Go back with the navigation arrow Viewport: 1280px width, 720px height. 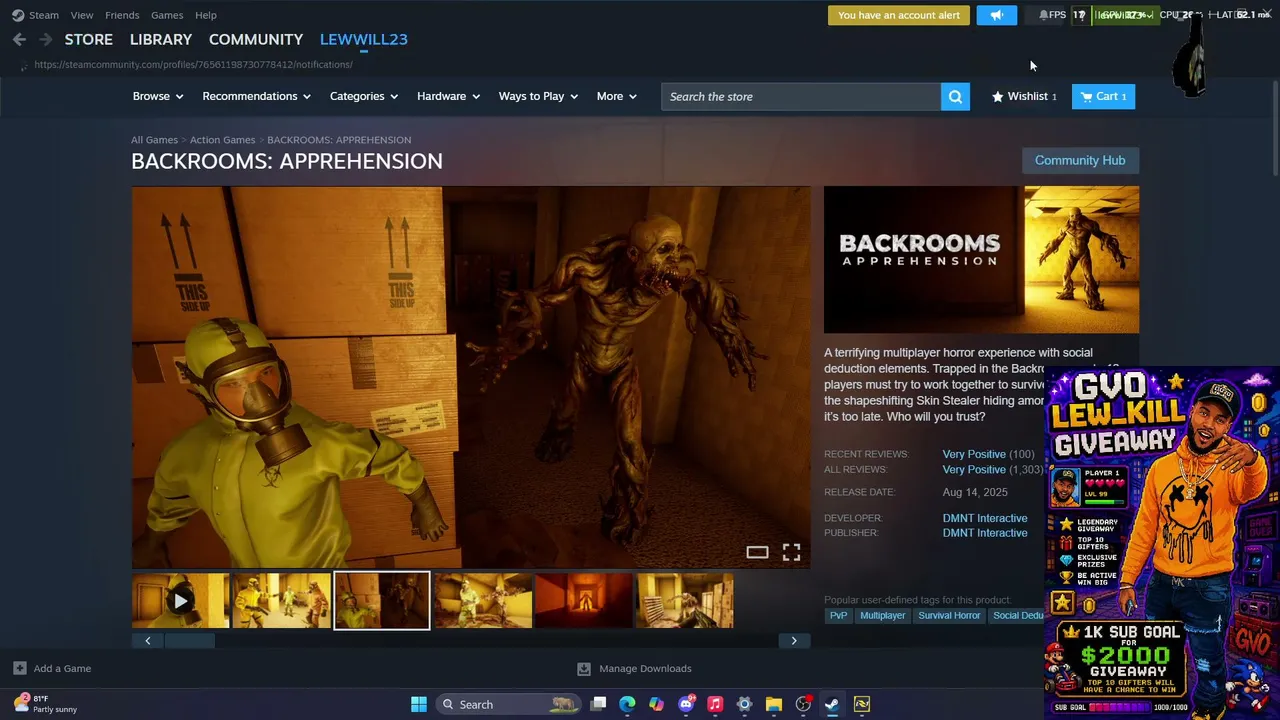point(19,39)
